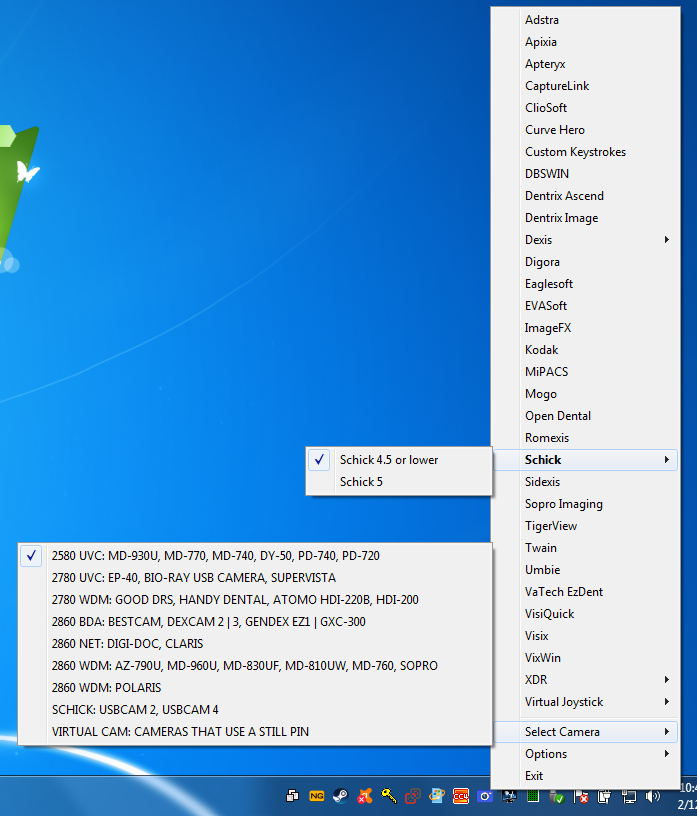Click the Action Center flag tray icon
Image resolution: width=697 pixels, height=816 pixels.
(580, 797)
